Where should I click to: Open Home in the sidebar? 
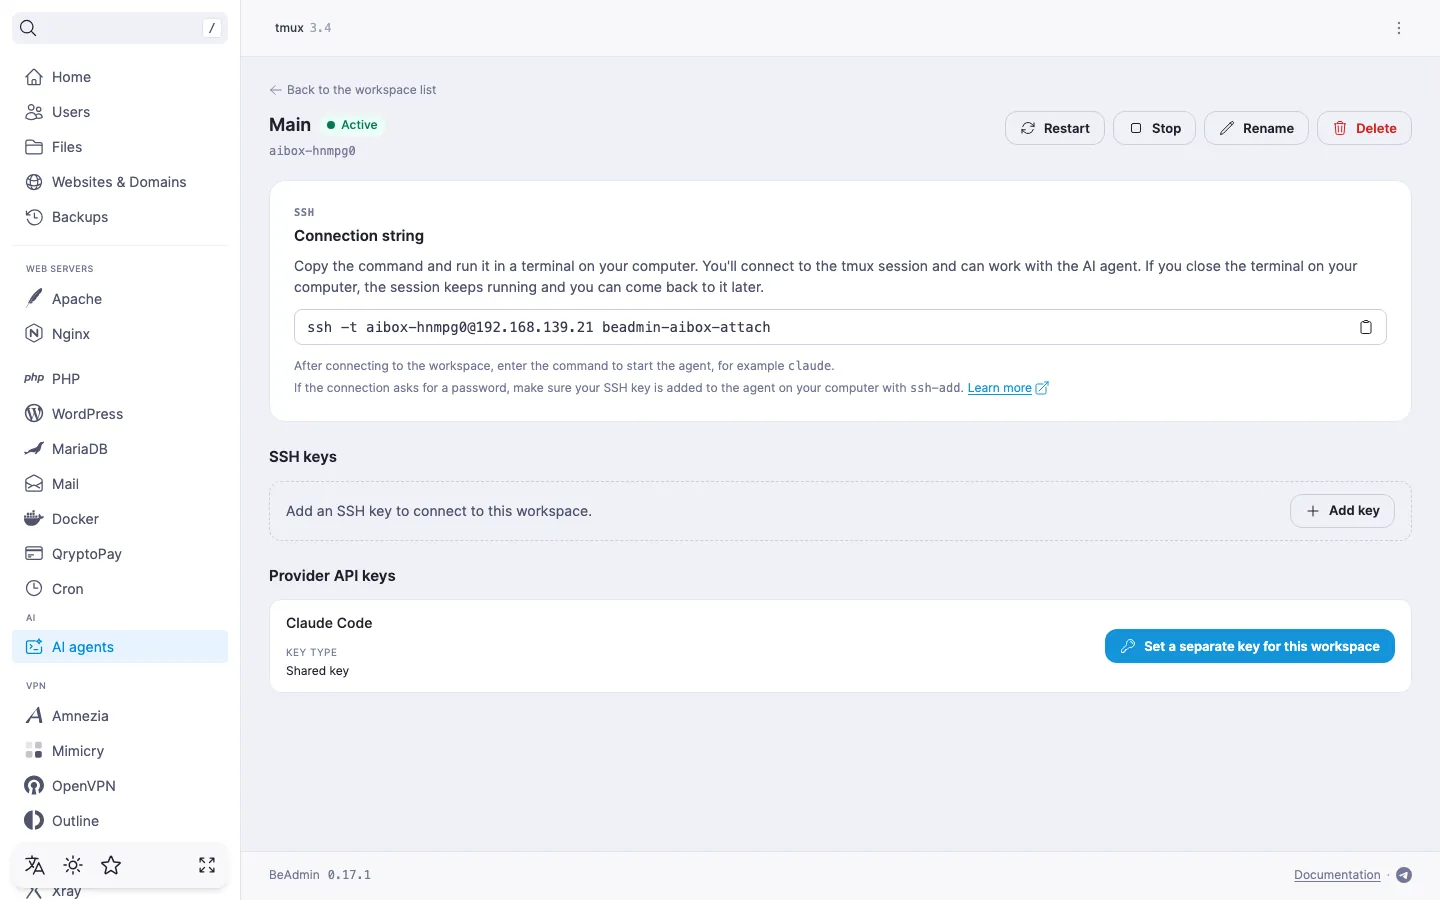coord(120,77)
